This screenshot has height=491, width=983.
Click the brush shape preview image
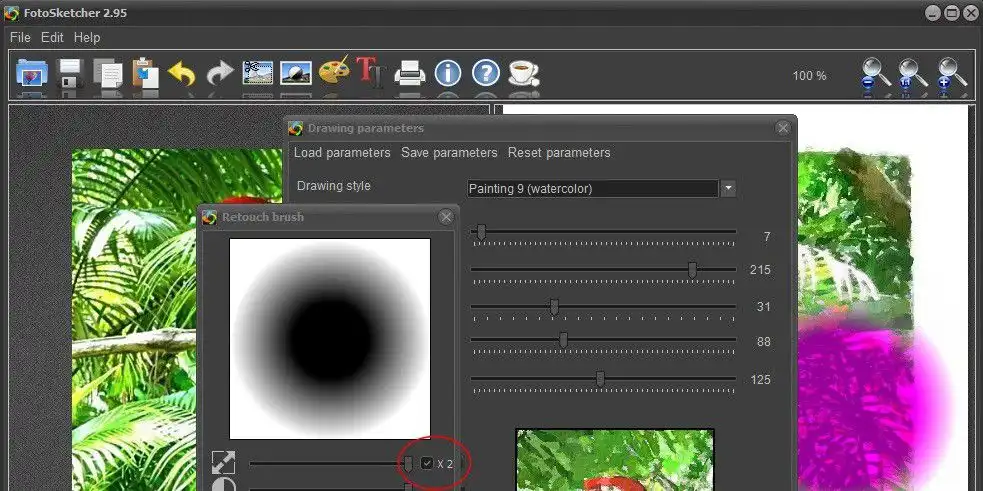330,339
